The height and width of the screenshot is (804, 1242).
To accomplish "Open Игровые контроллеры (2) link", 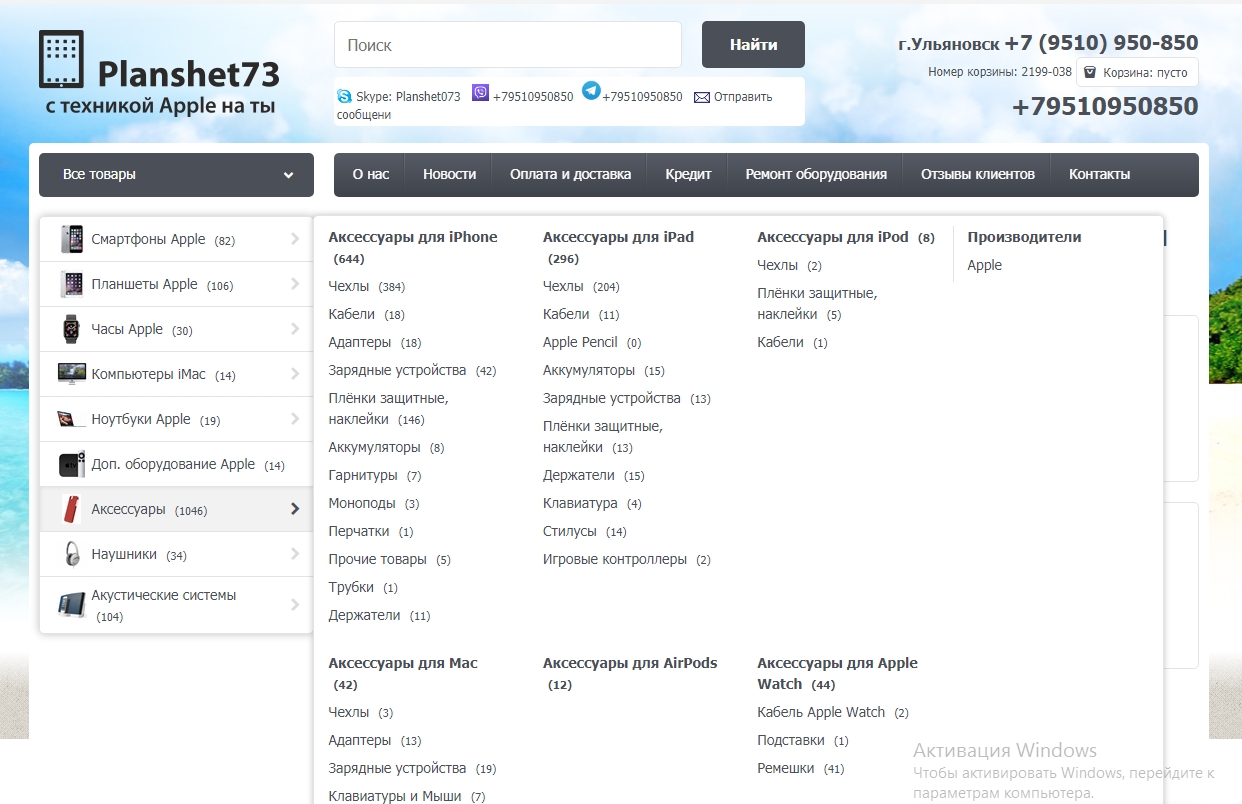I will tap(627, 559).
